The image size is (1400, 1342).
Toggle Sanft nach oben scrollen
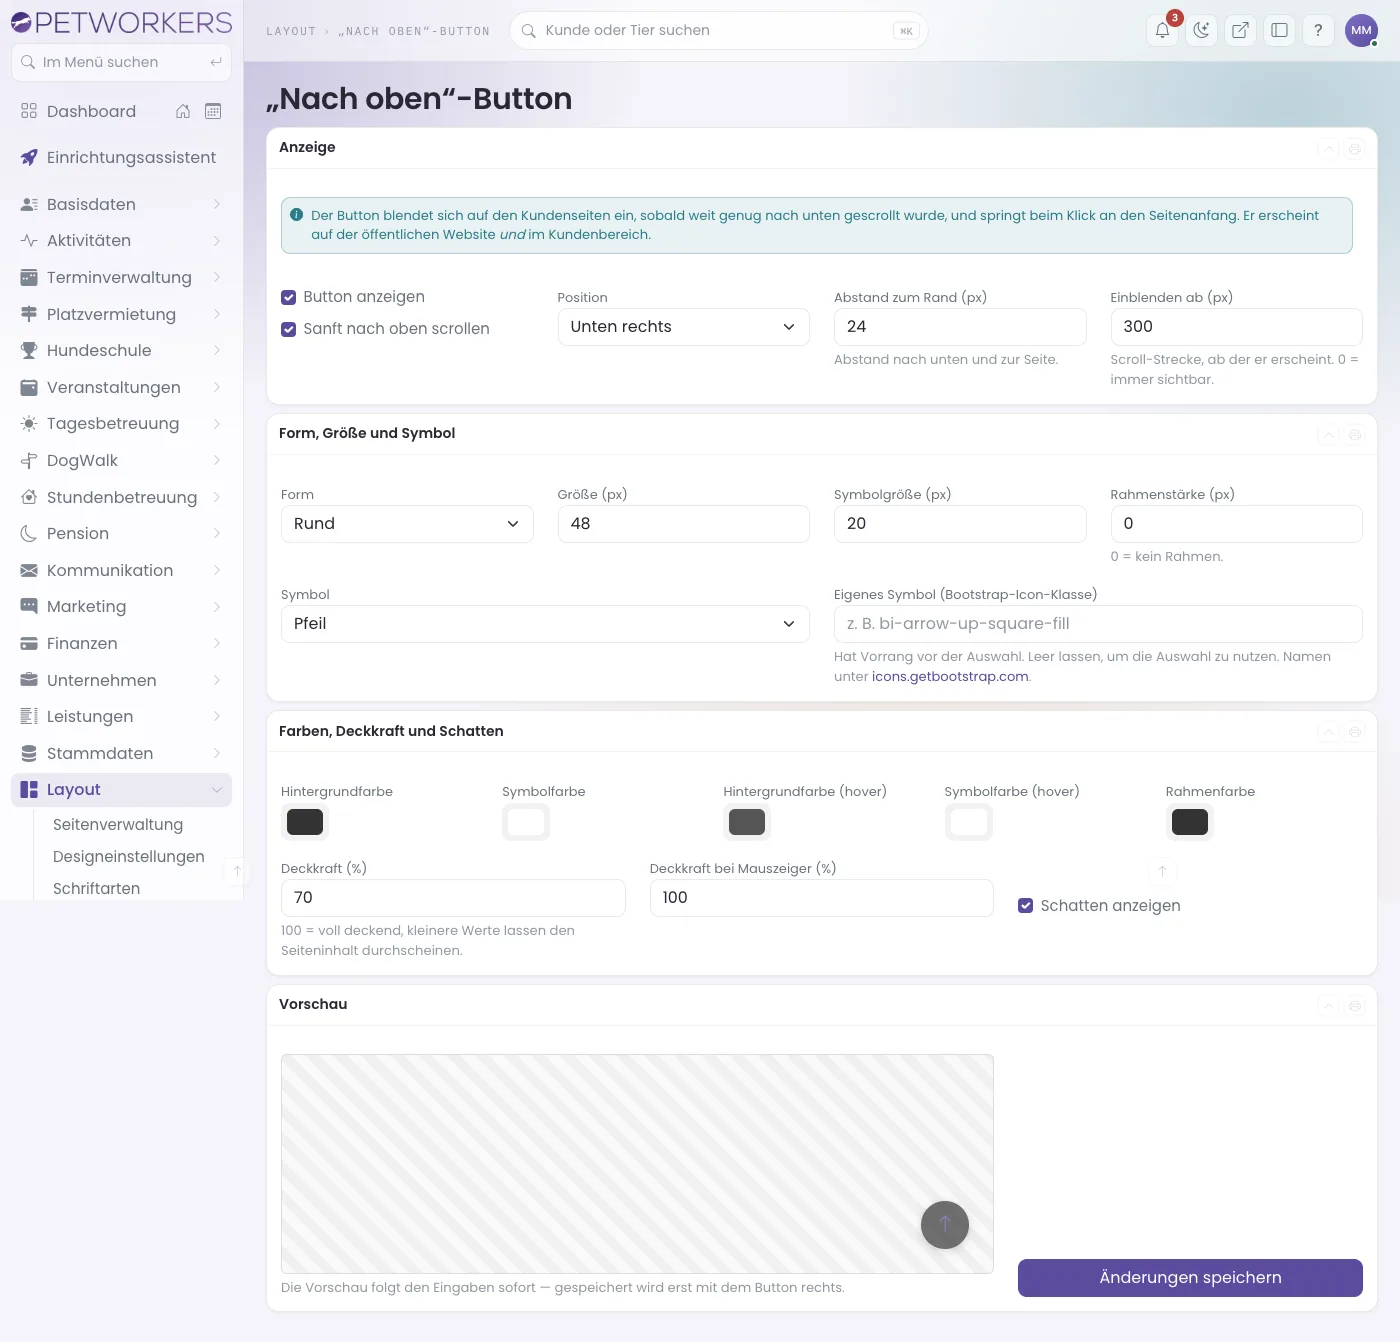289,329
